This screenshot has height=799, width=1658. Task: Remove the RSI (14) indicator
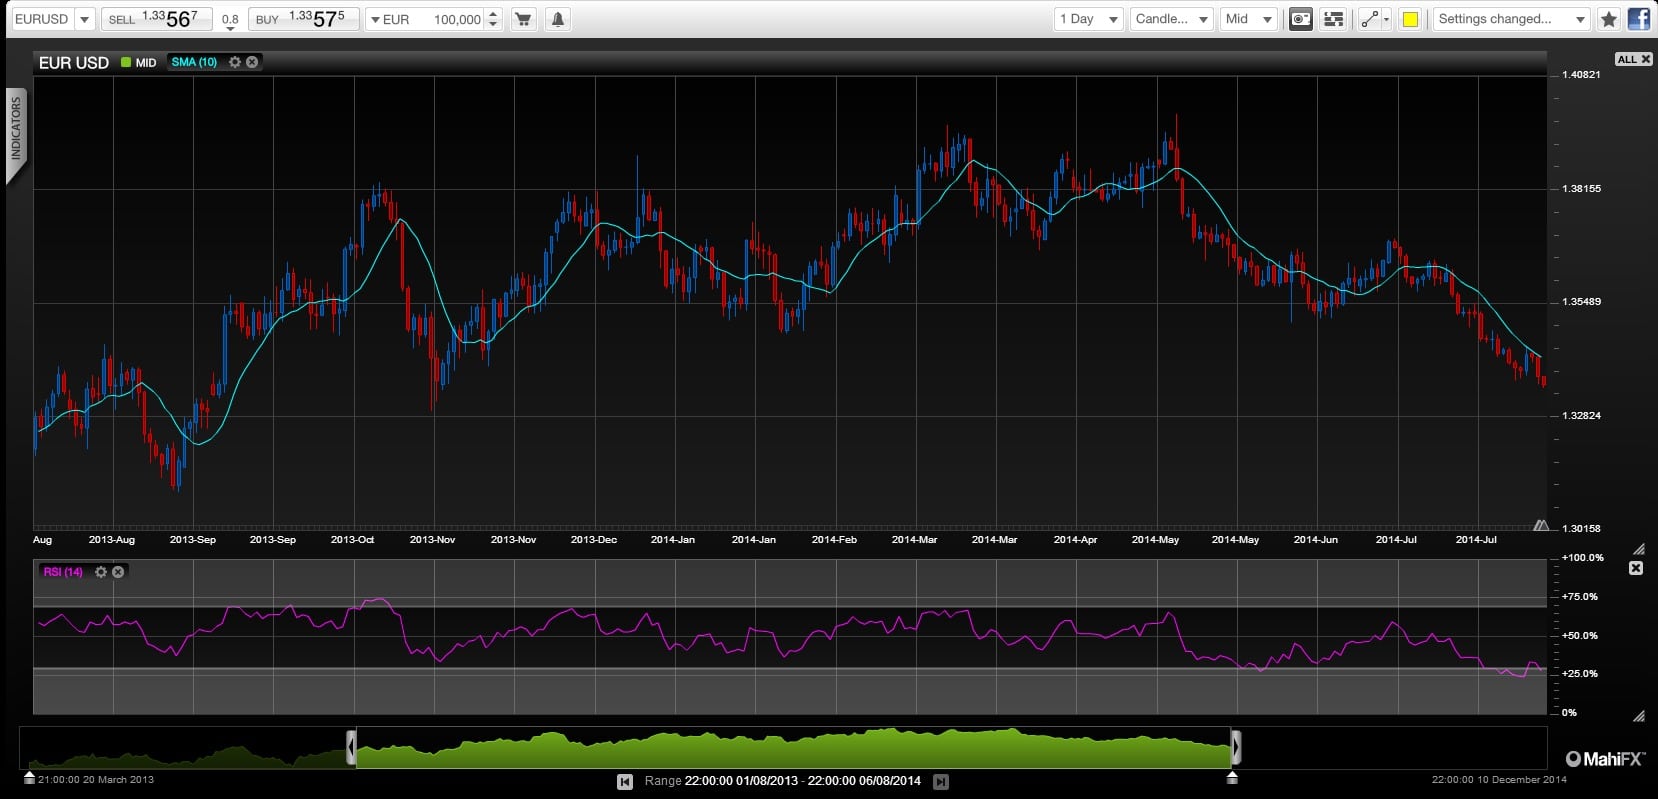[118, 572]
